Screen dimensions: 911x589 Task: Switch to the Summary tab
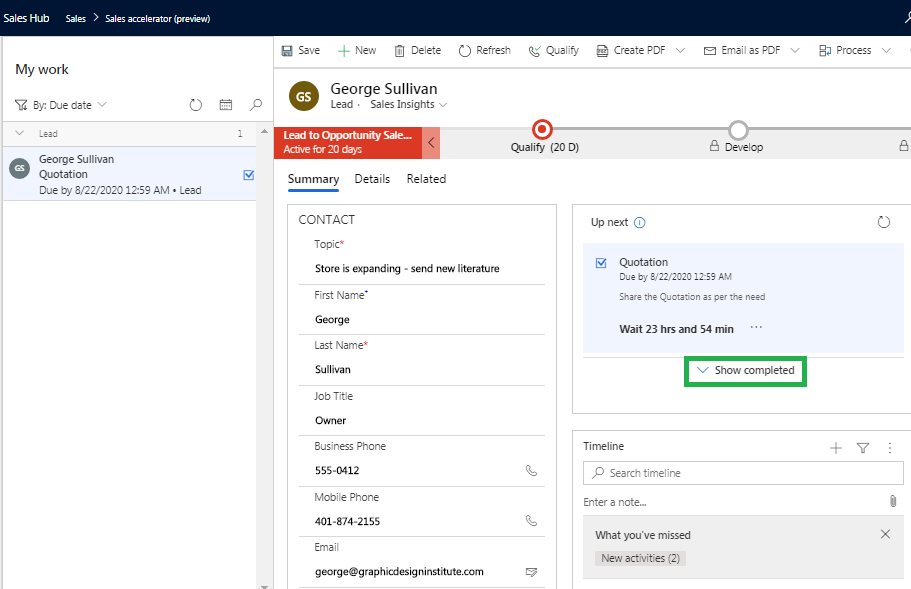(313, 179)
